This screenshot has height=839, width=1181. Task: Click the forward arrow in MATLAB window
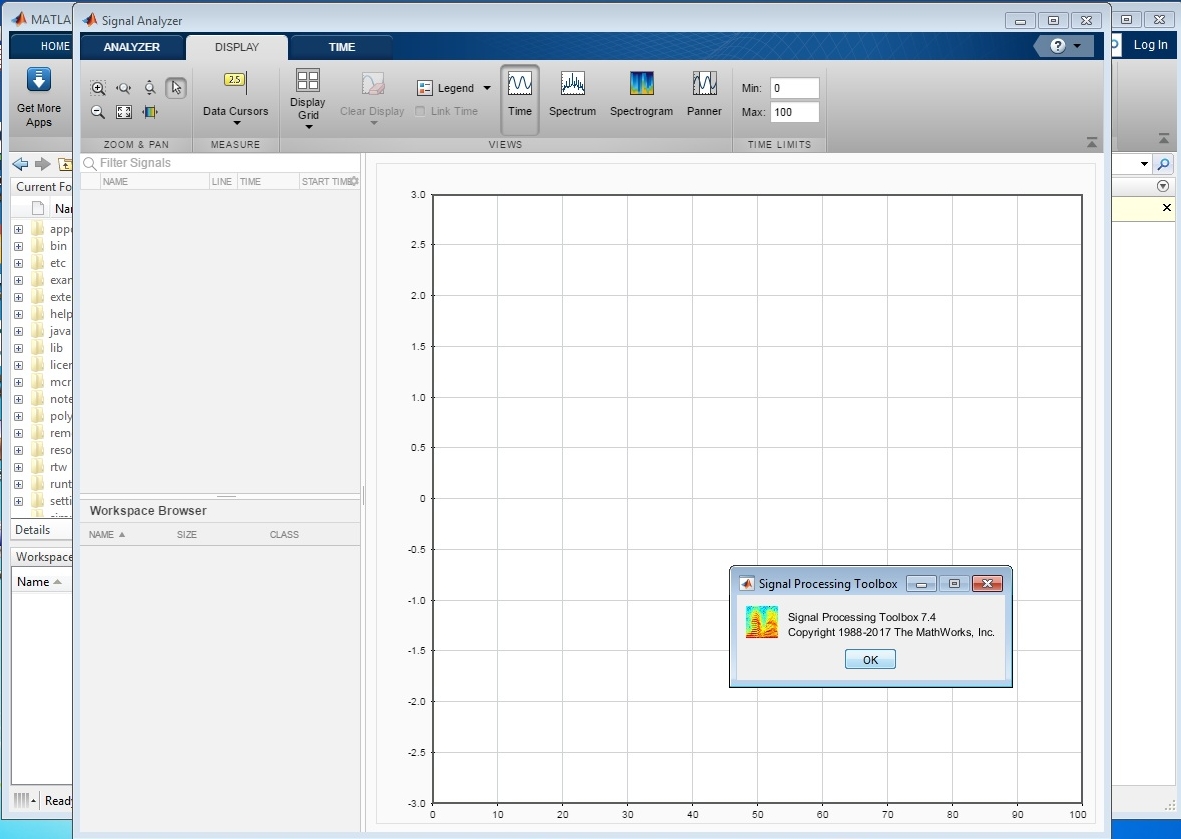coord(42,163)
